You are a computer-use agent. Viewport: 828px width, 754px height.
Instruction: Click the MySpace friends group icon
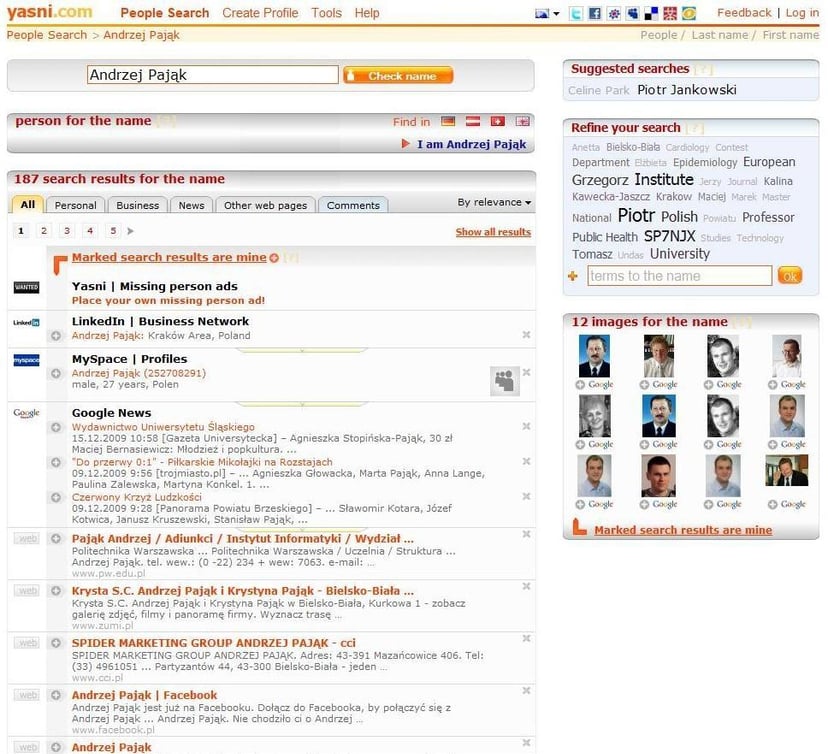tap(504, 380)
